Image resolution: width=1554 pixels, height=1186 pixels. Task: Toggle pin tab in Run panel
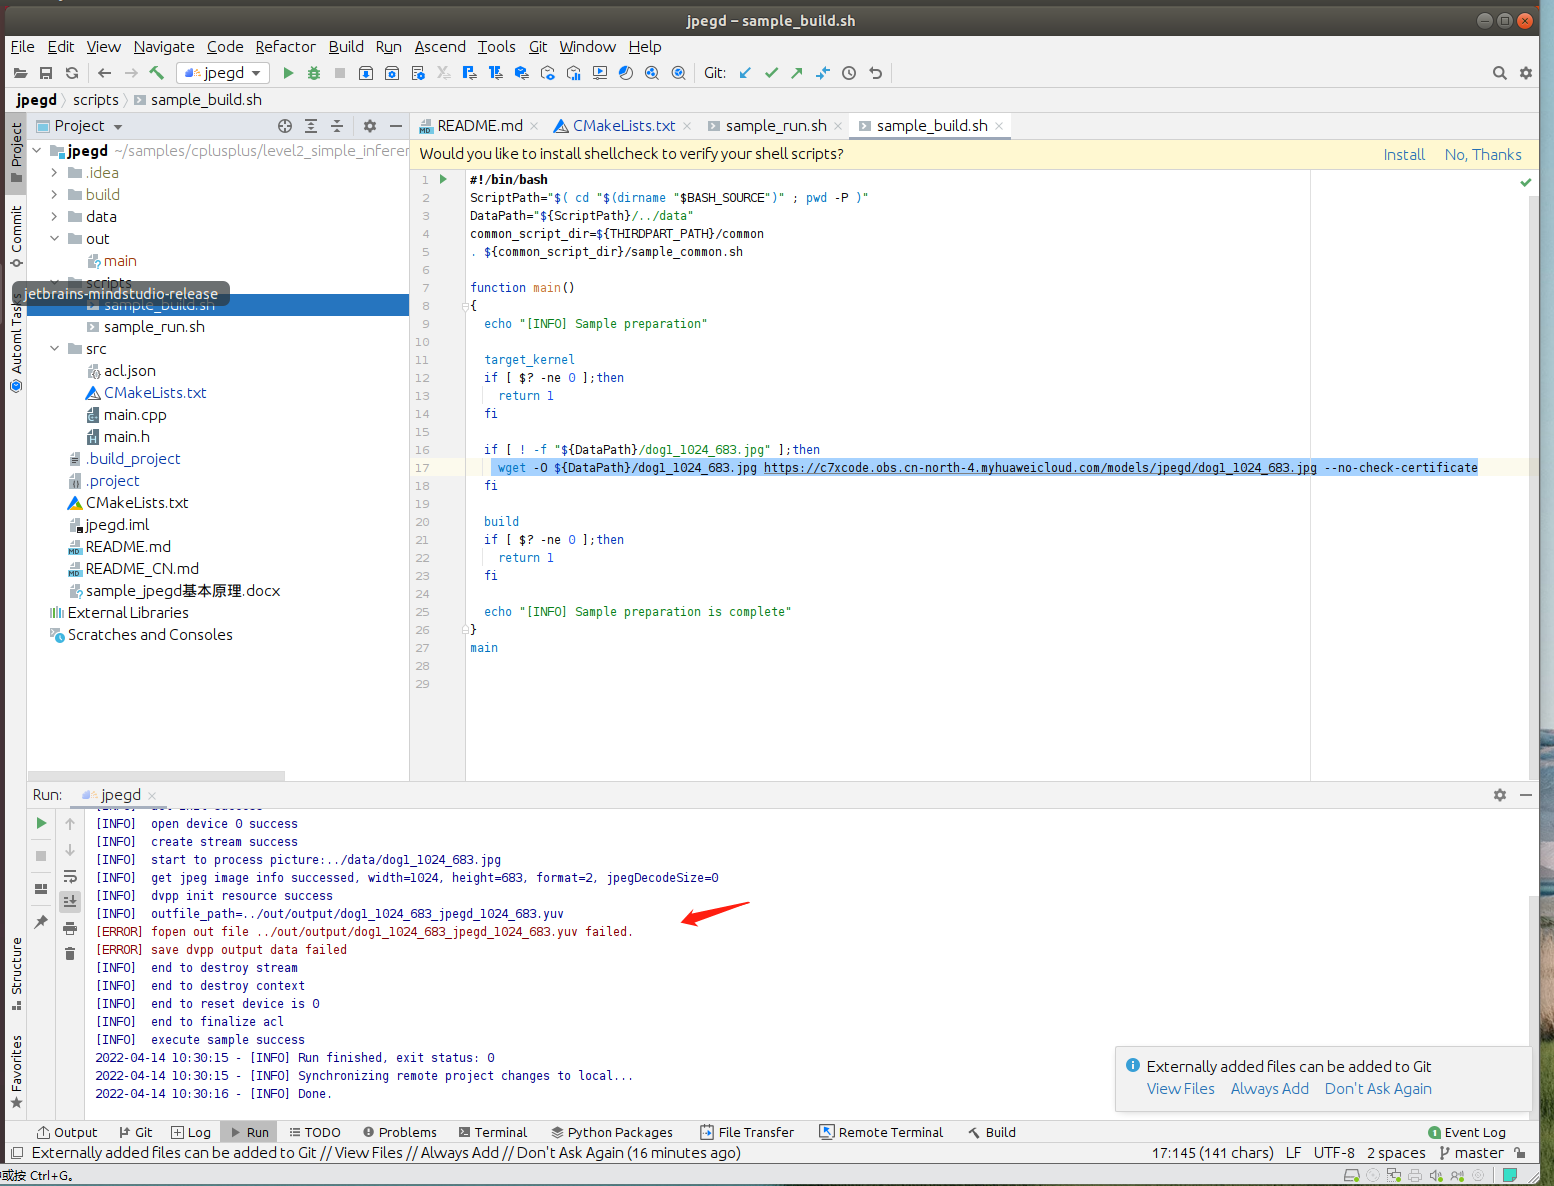[41, 922]
